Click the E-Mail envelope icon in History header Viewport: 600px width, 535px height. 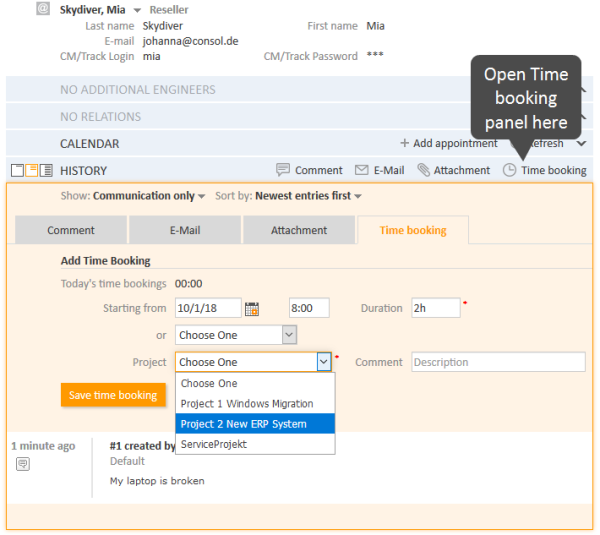pos(361,170)
